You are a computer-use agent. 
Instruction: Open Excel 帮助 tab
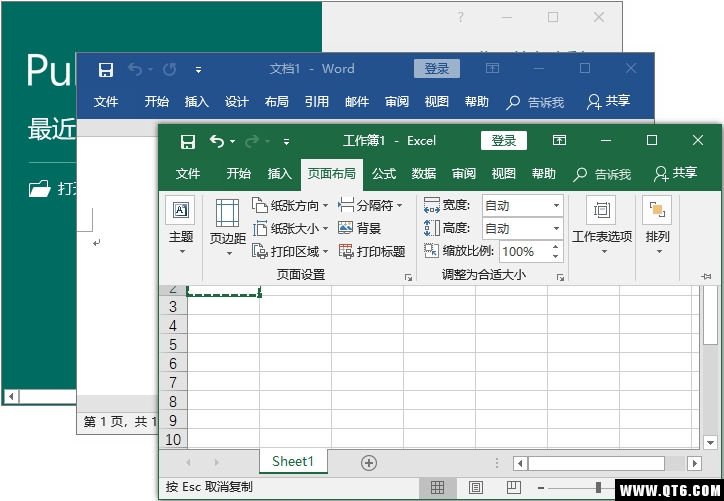[543, 174]
